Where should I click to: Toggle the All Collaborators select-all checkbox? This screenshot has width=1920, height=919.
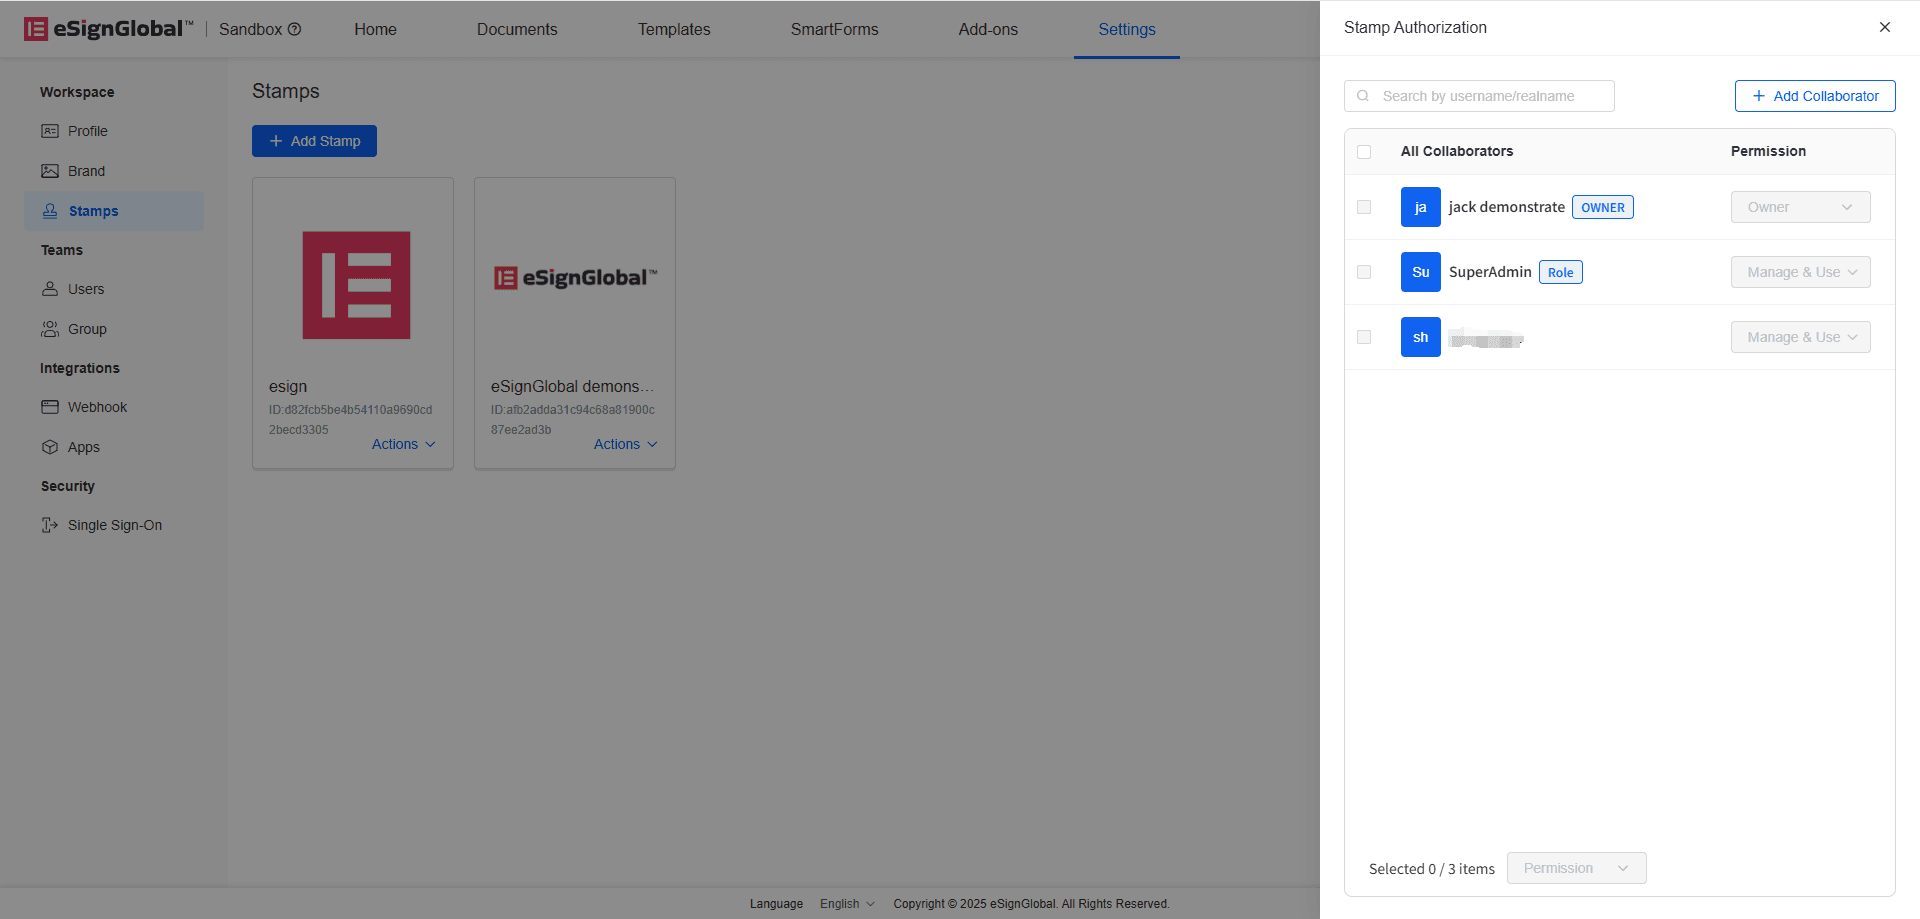point(1364,152)
